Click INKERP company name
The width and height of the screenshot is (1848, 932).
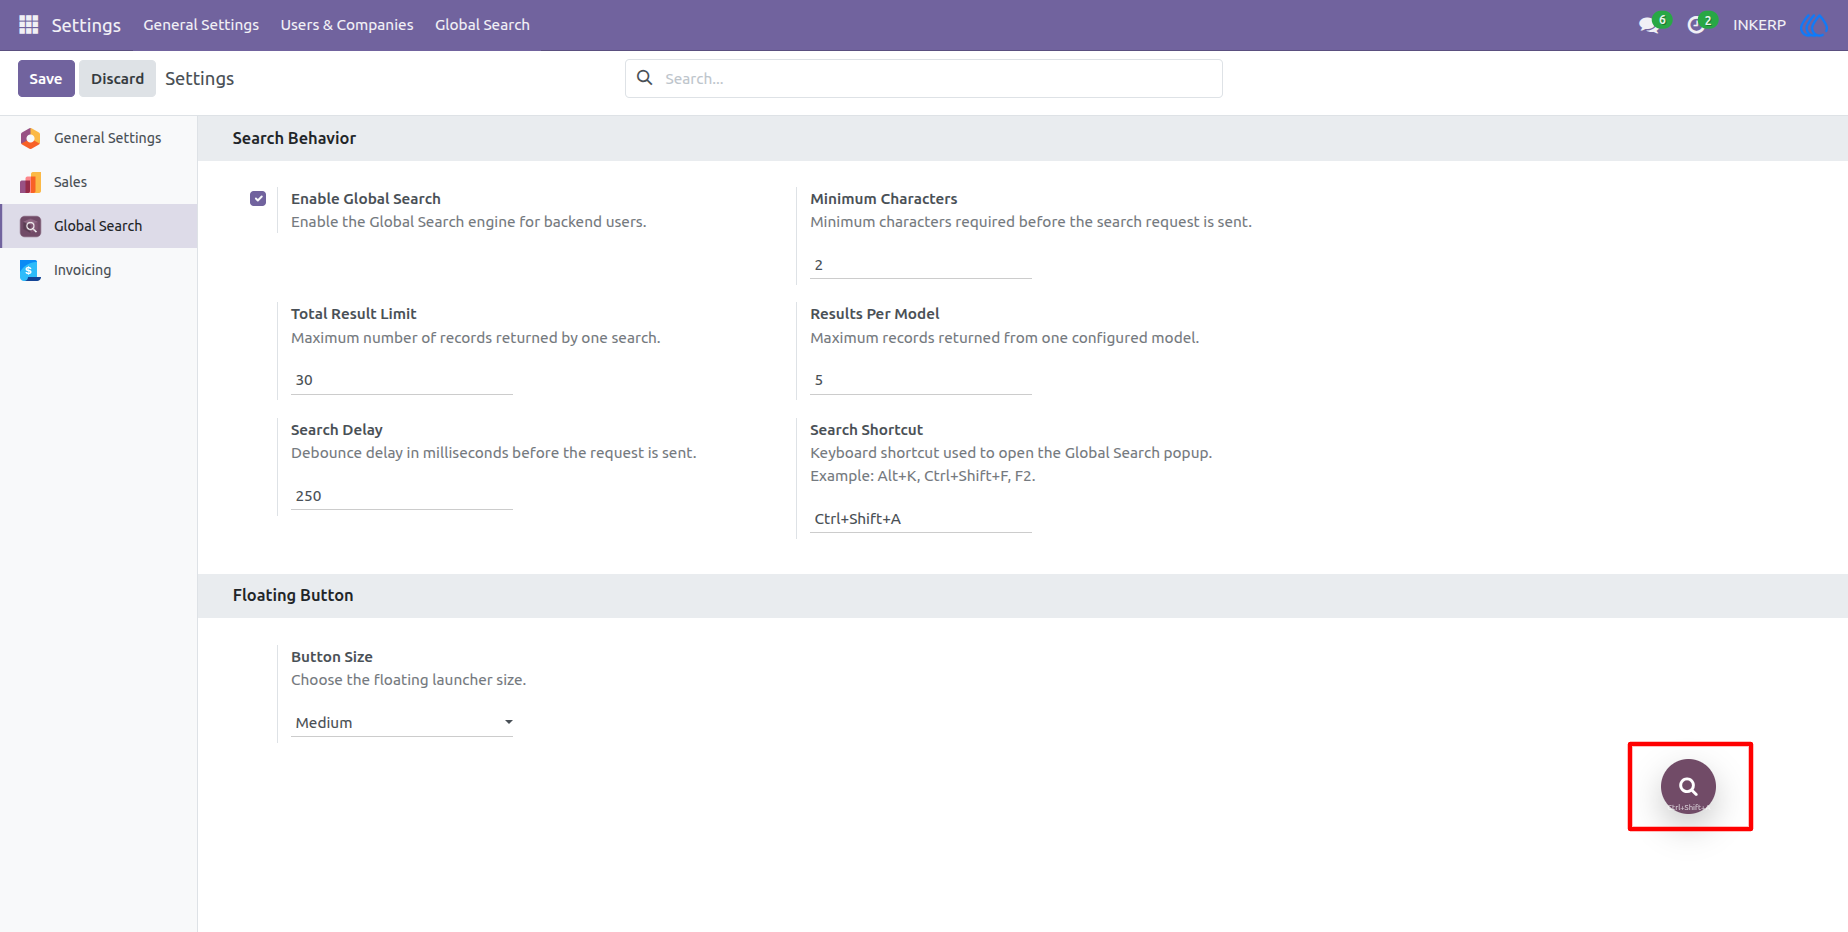[x=1759, y=25]
